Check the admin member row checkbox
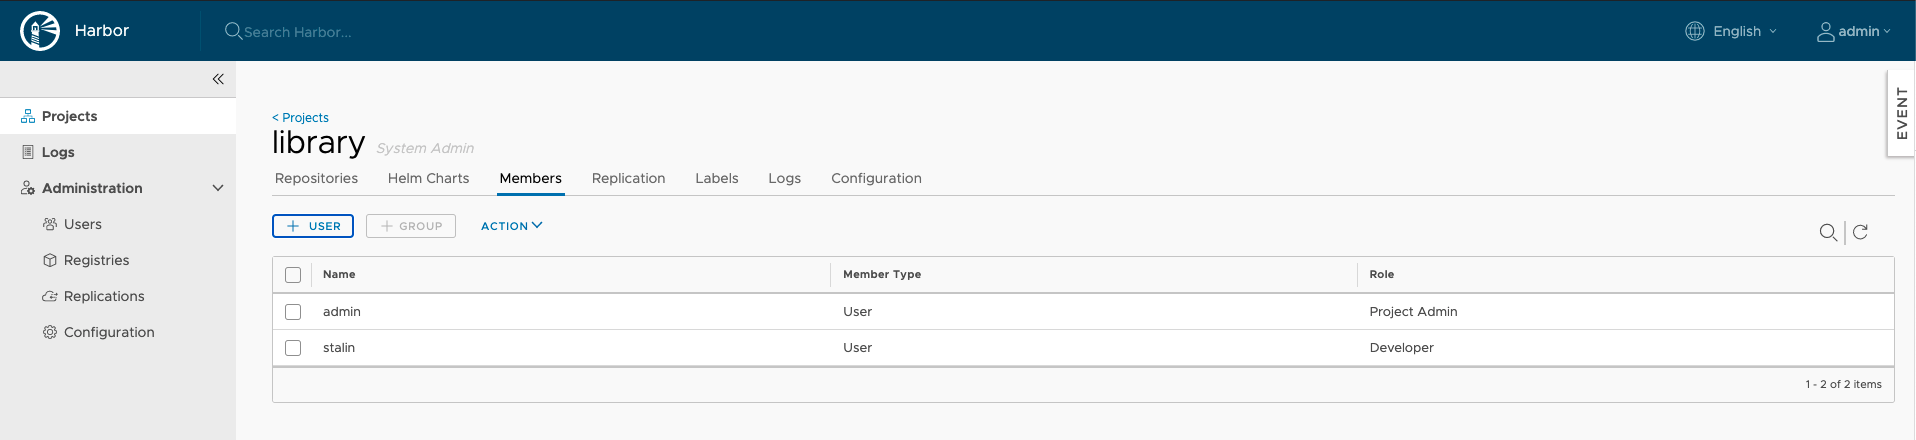 click(293, 312)
